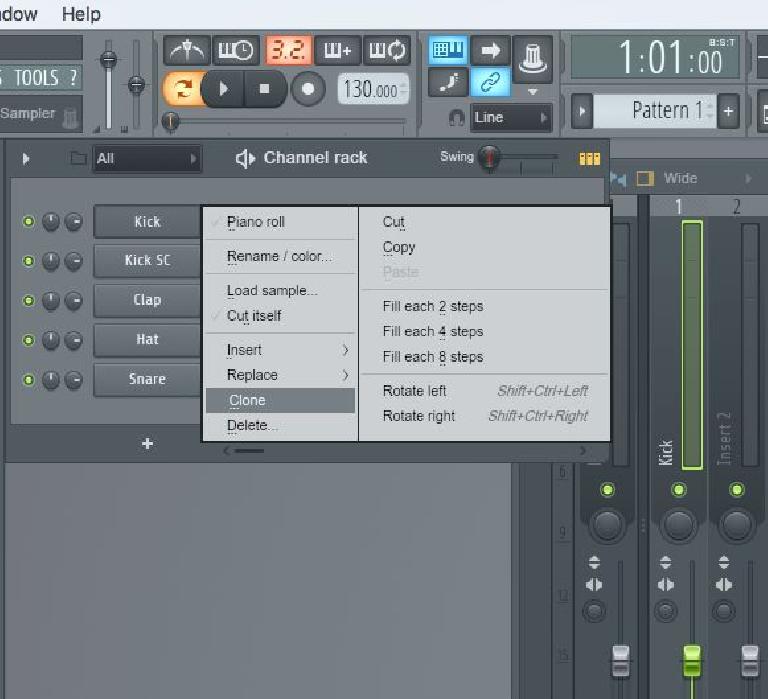
Task: Mute the Kick SC channel green light
Action: pyautogui.click(x=28, y=261)
